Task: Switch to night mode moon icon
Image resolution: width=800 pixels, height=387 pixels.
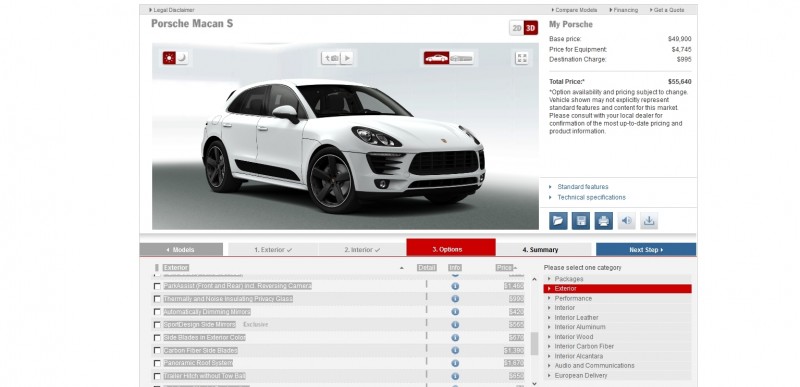Action: pyautogui.click(x=182, y=58)
